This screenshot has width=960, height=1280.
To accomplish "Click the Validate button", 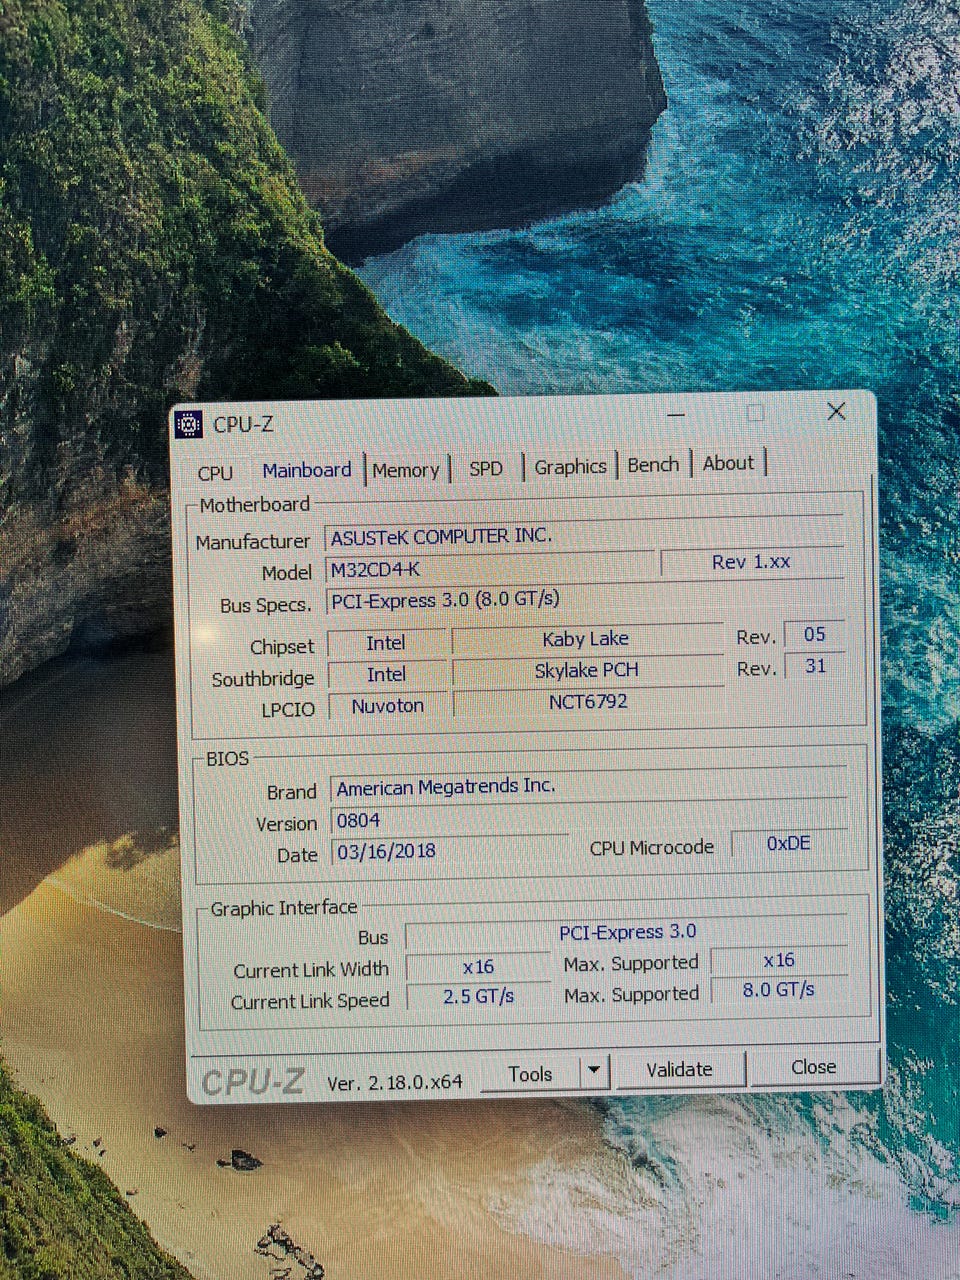I will [x=679, y=1069].
